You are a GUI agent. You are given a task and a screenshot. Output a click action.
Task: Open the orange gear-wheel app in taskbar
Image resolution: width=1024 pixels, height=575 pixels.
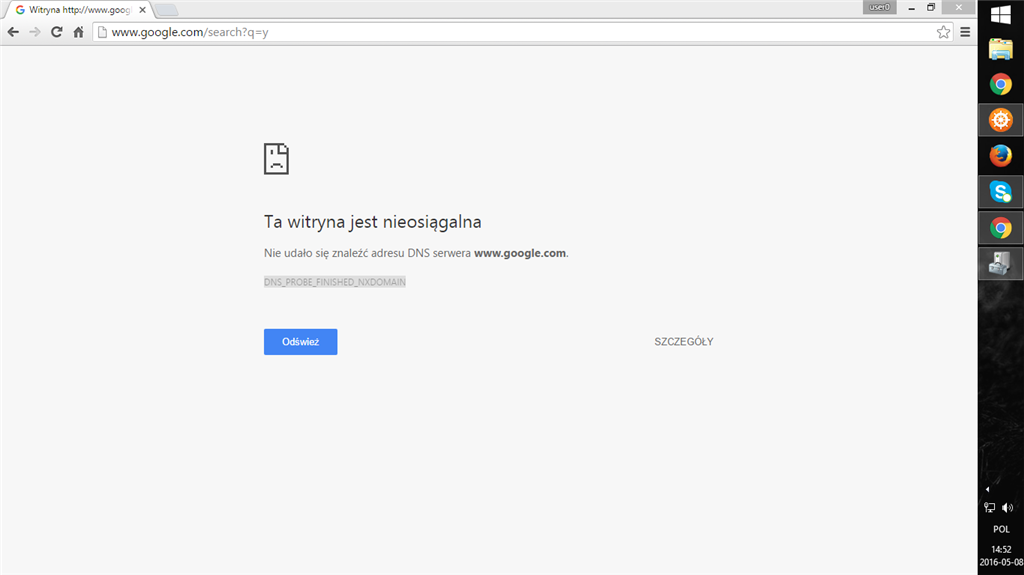pyautogui.click(x=1000, y=120)
